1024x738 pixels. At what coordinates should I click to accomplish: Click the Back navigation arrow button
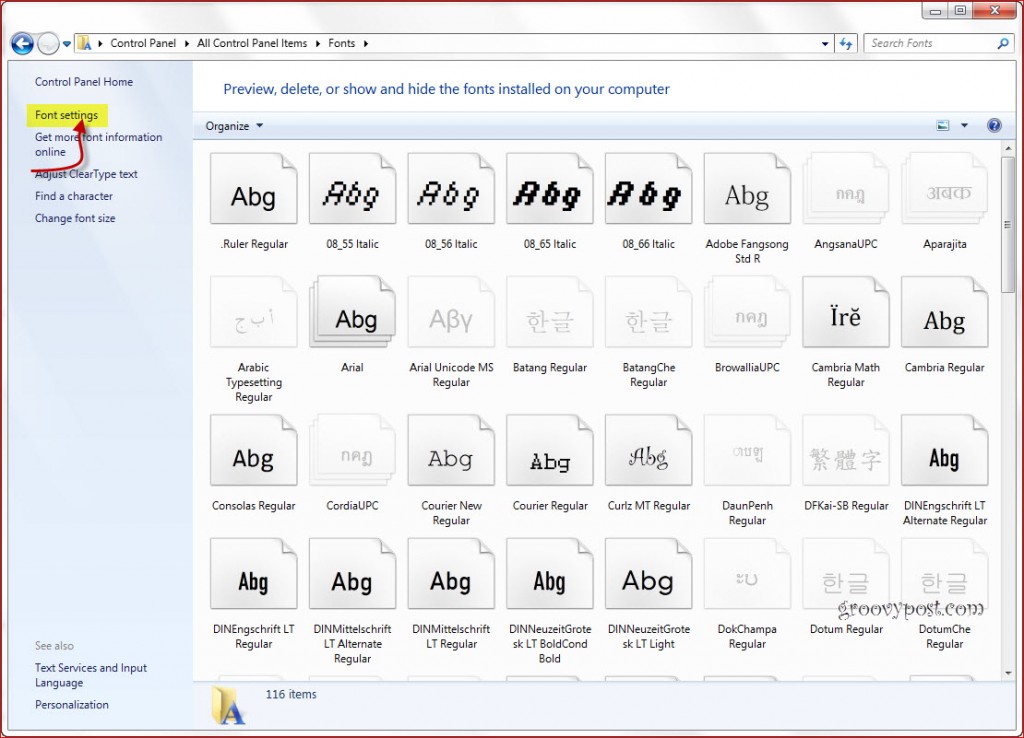click(22, 44)
